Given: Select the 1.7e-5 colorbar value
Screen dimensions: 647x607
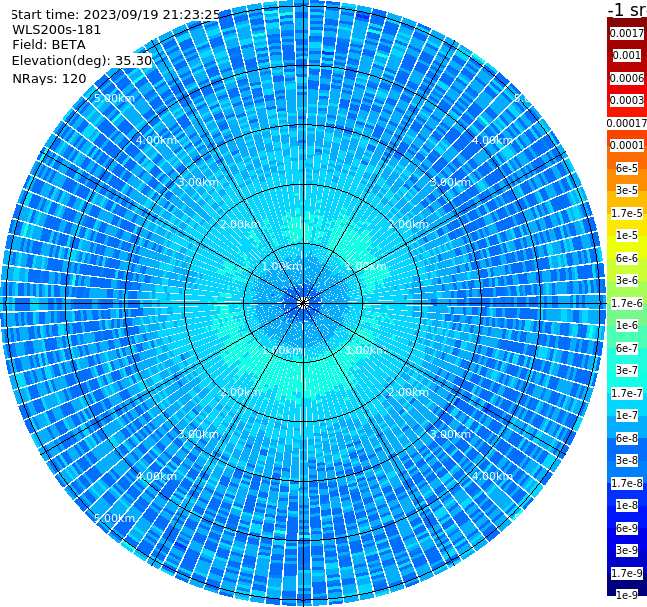Looking at the screenshot, I should click(627, 213).
